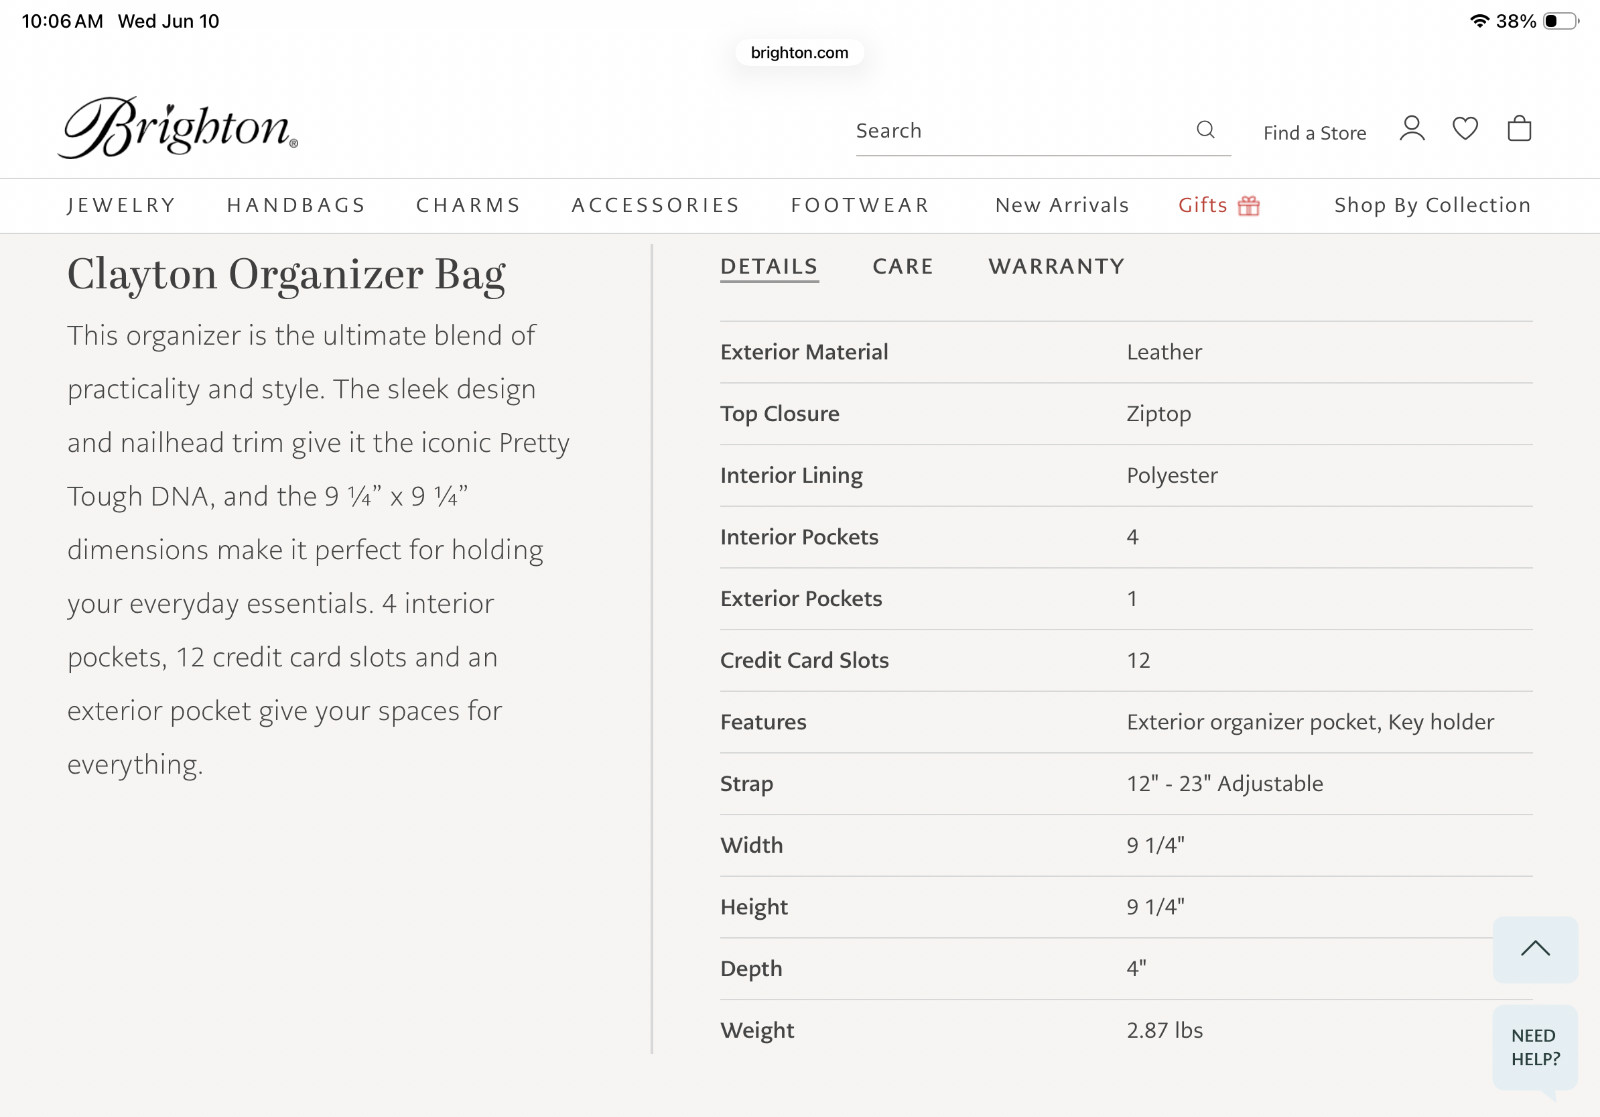The height and width of the screenshot is (1117, 1600).
Task: Click the Weight label
Action: click(x=757, y=1031)
